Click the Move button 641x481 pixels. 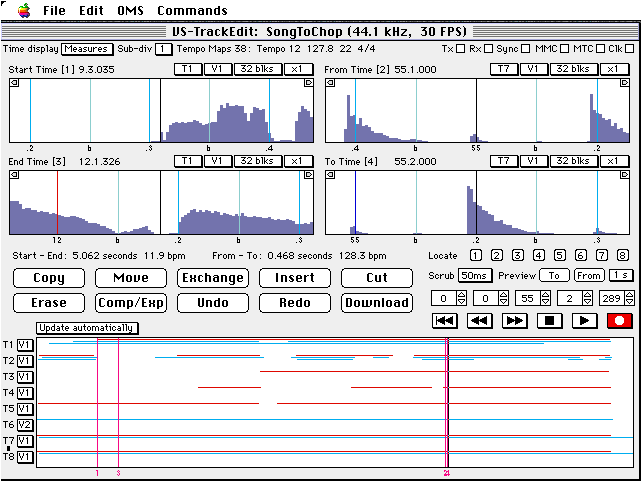click(131, 278)
